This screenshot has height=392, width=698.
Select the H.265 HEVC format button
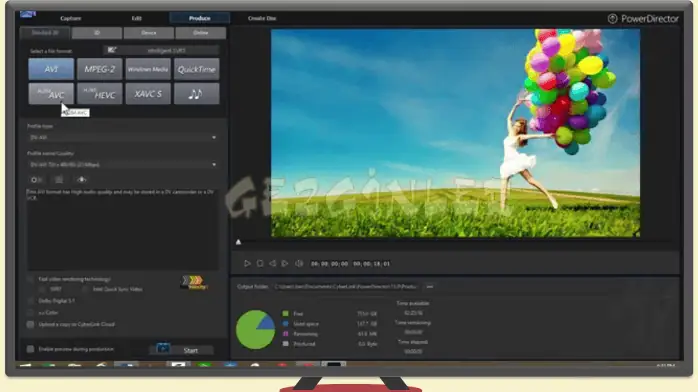[100, 94]
